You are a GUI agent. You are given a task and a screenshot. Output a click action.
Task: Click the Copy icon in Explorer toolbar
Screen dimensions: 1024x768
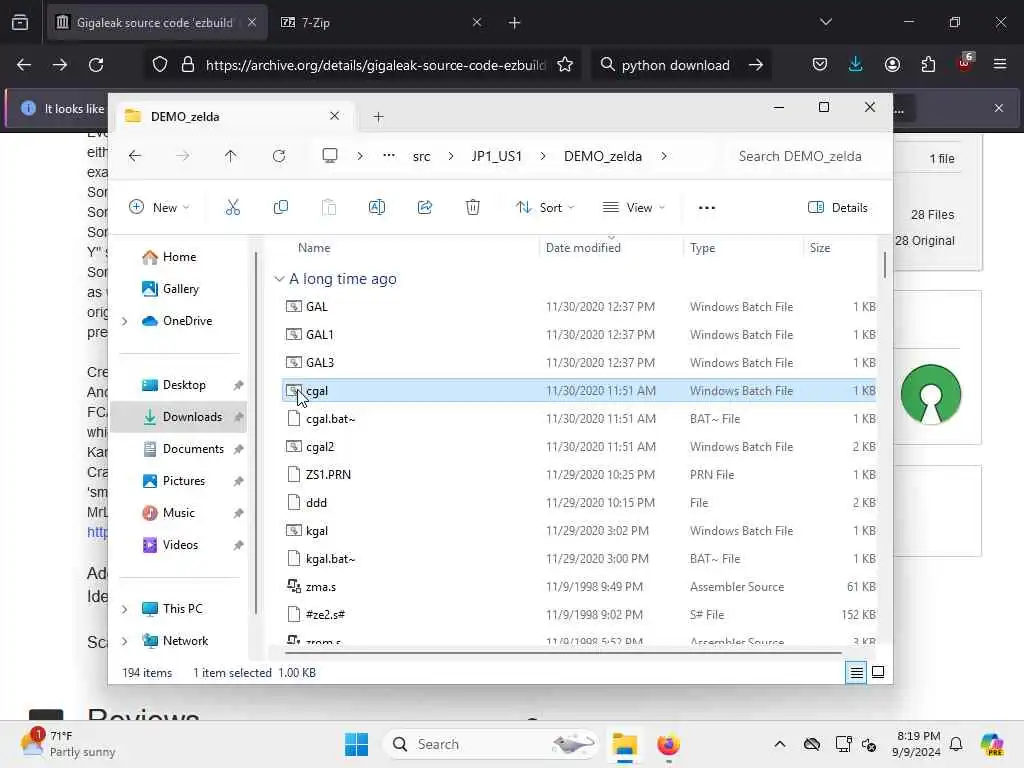(x=281, y=208)
